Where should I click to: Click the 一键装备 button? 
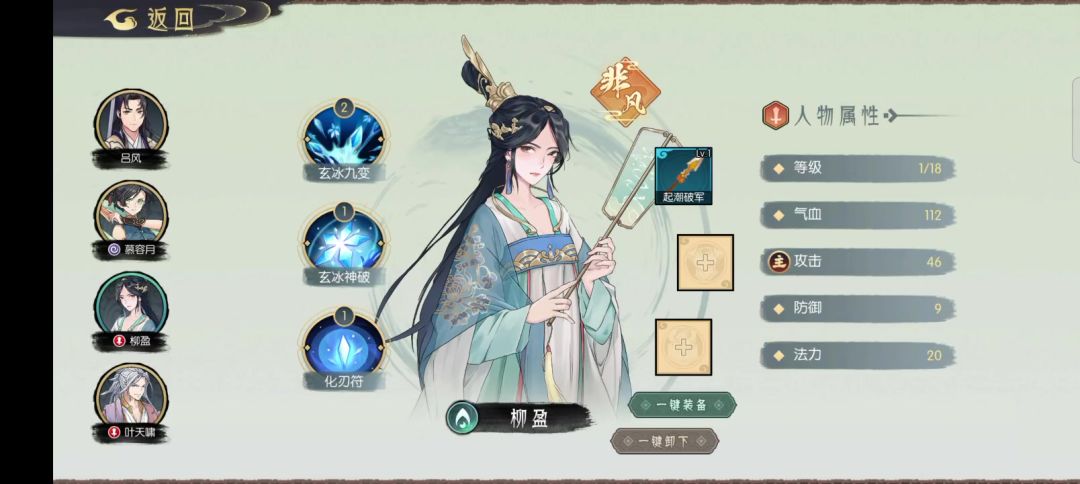[682, 405]
